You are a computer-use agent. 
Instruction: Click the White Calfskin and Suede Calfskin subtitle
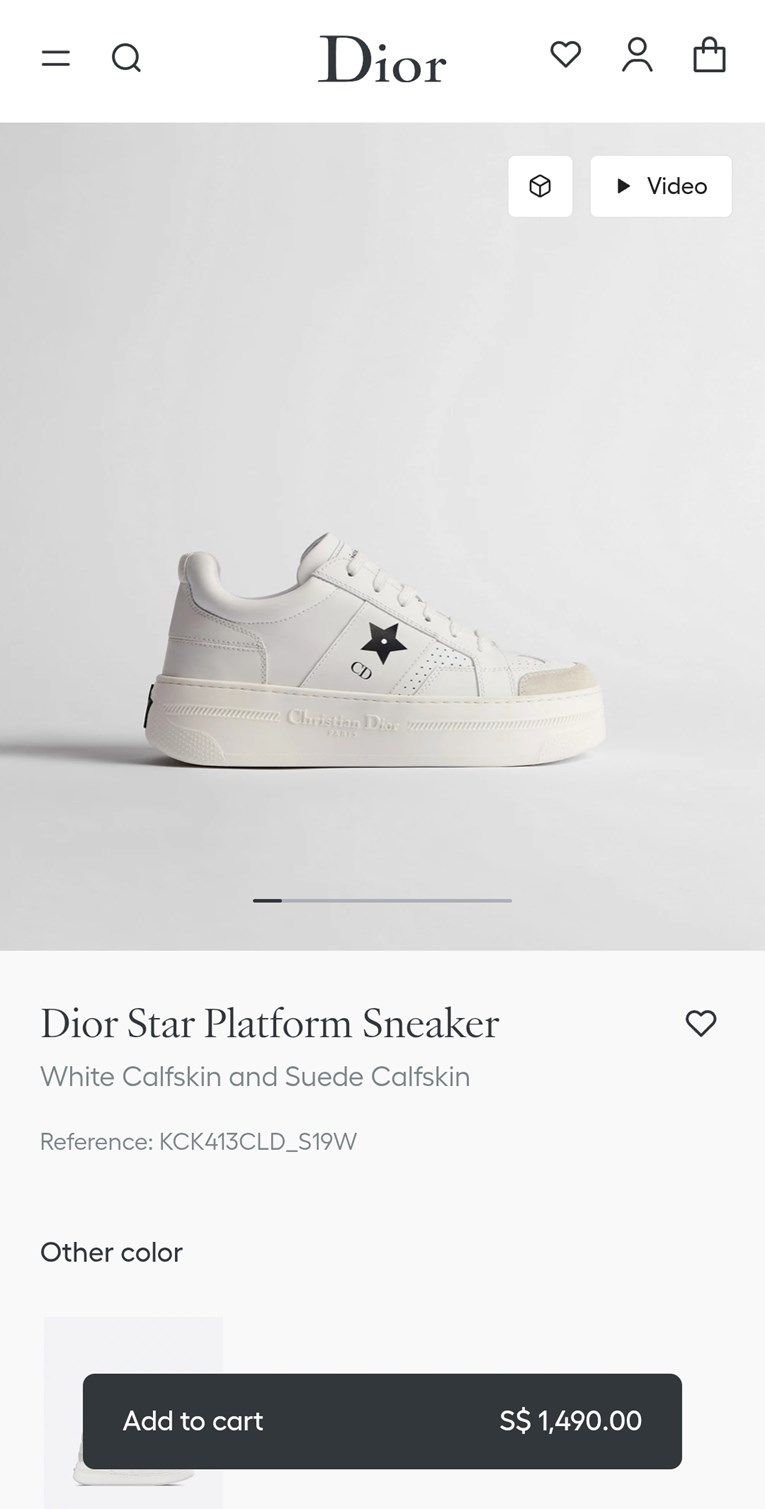pos(255,1077)
